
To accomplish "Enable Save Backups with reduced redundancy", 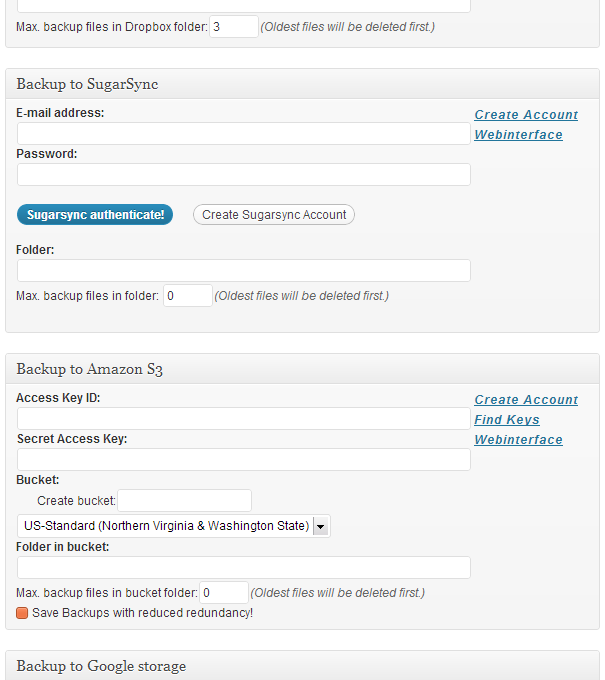I will [x=22, y=612].
